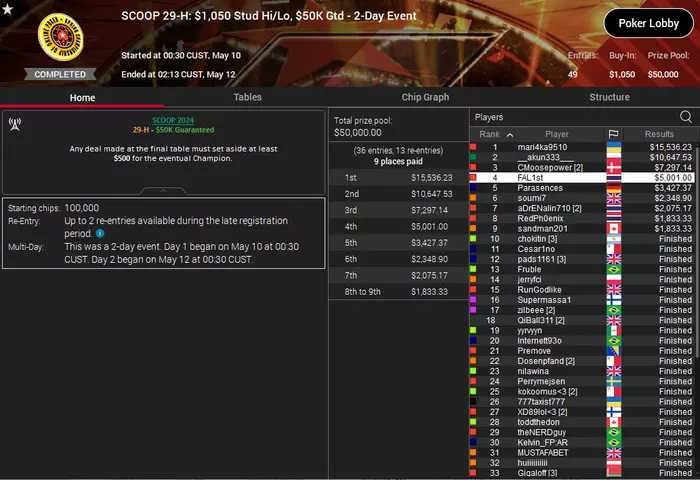Image resolution: width=700 pixels, height=480 pixels.
Task: Click the blue re-entry info icon
Action: tap(100, 233)
